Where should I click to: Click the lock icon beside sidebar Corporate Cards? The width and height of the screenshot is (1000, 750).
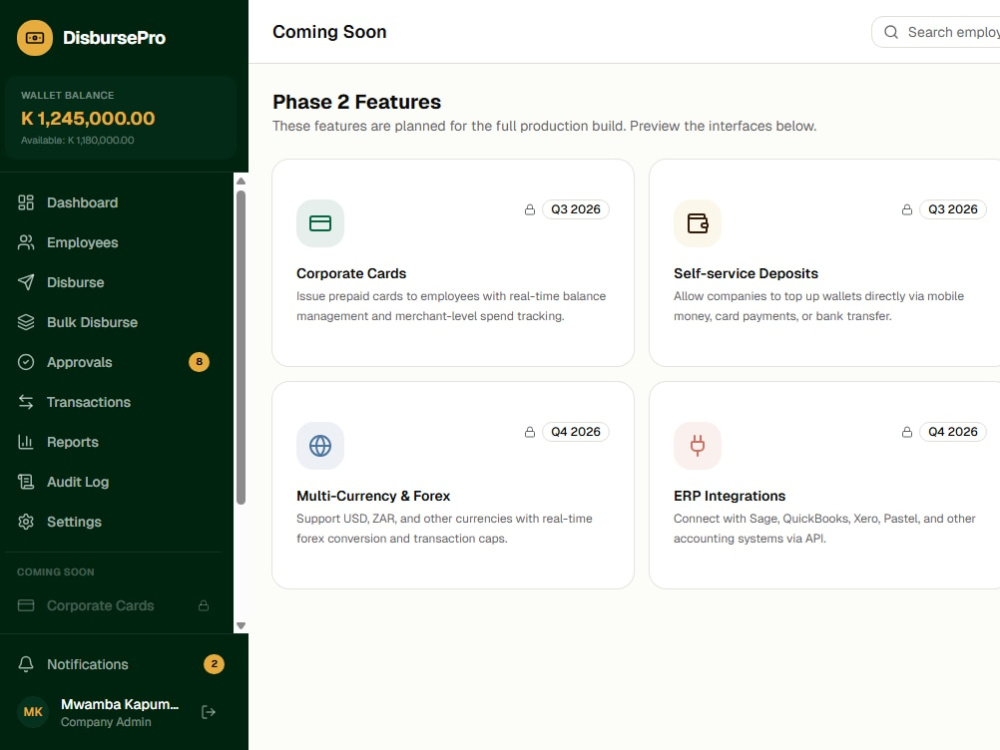point(203,605)
